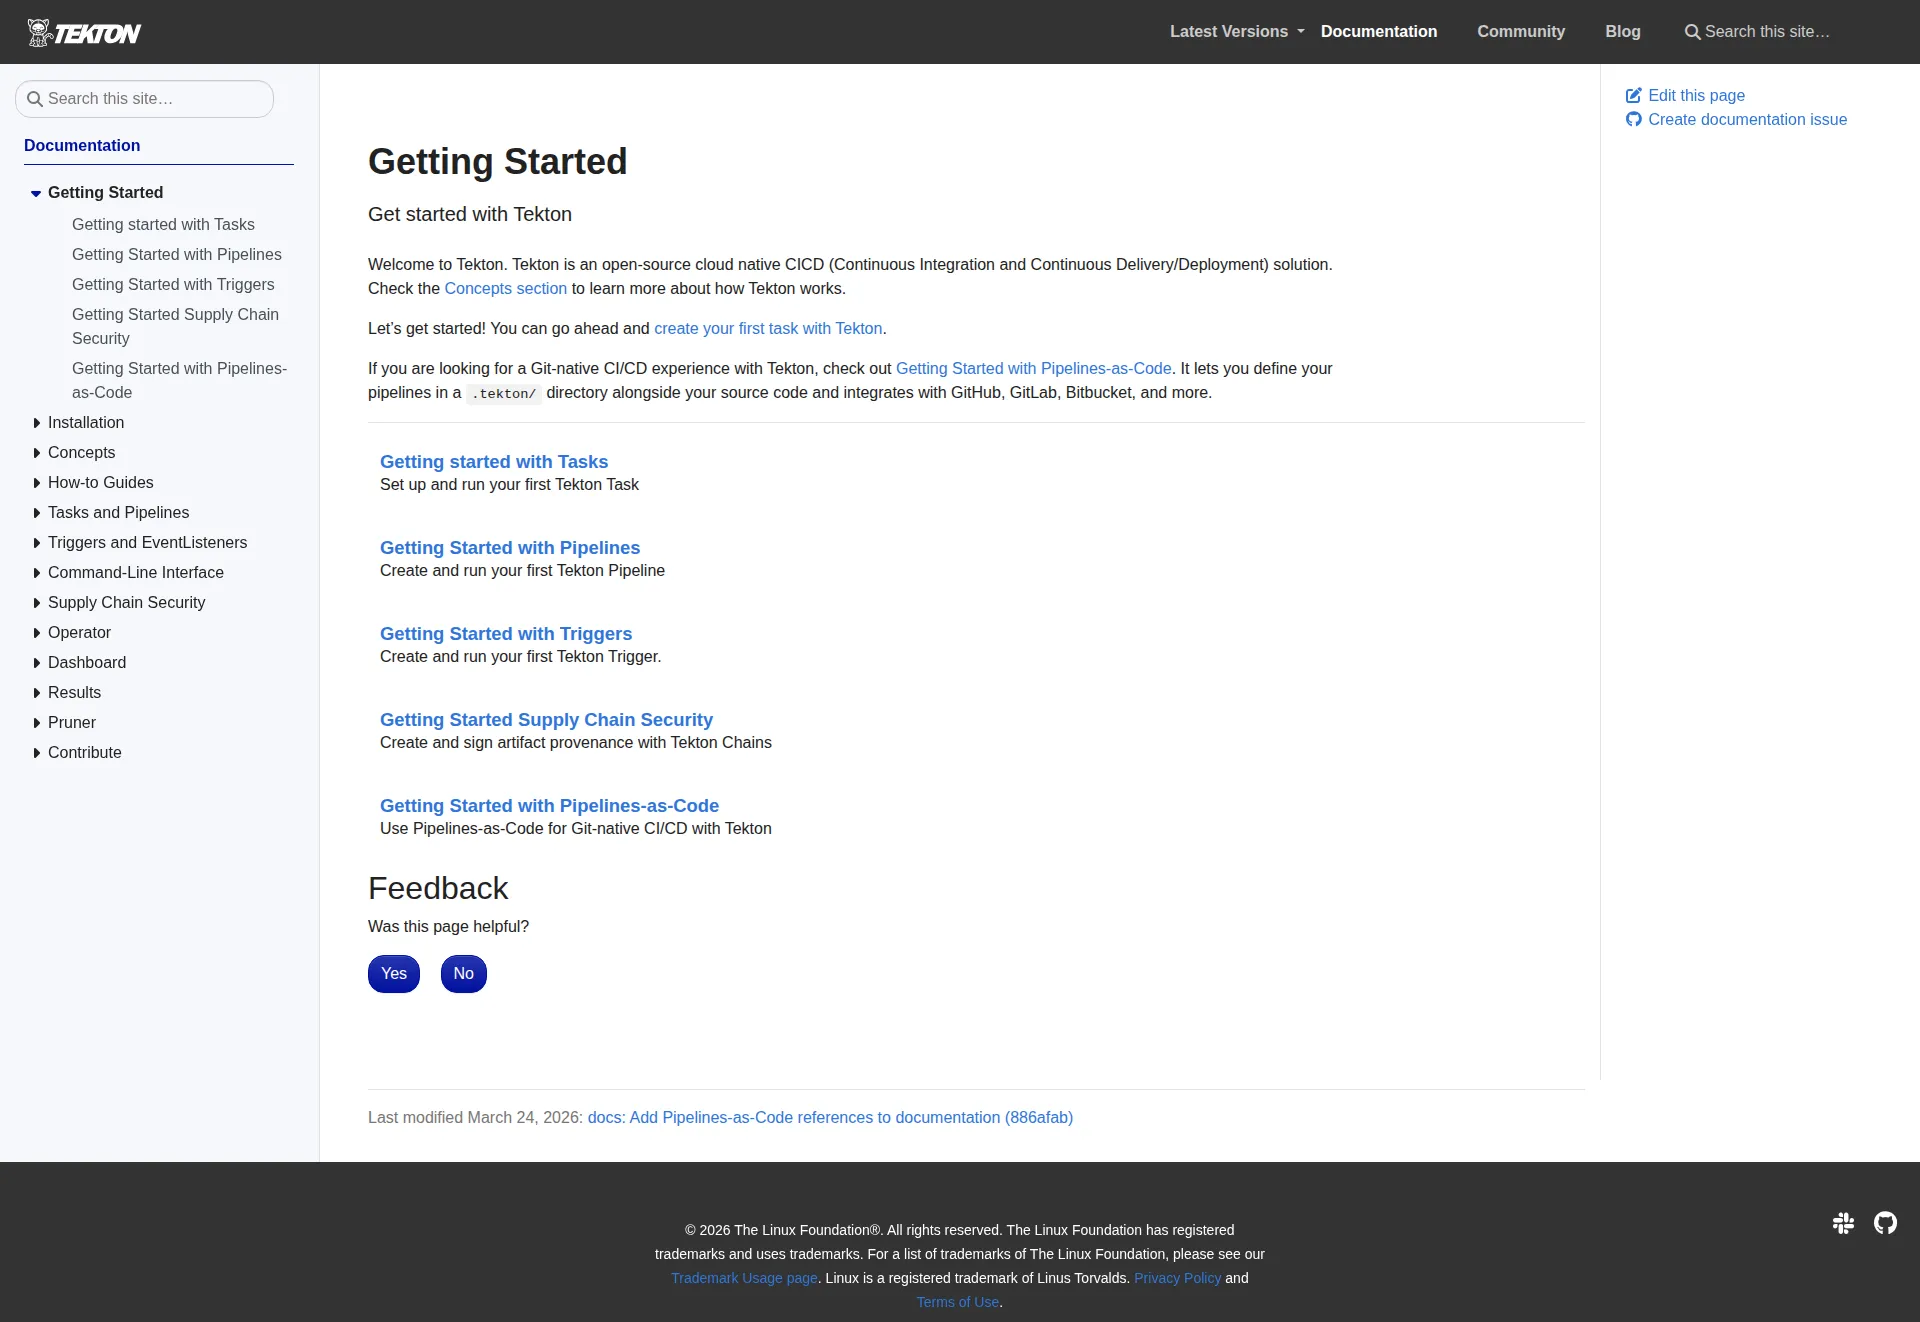Click the Tekton logo in the header

click(84, 31)
